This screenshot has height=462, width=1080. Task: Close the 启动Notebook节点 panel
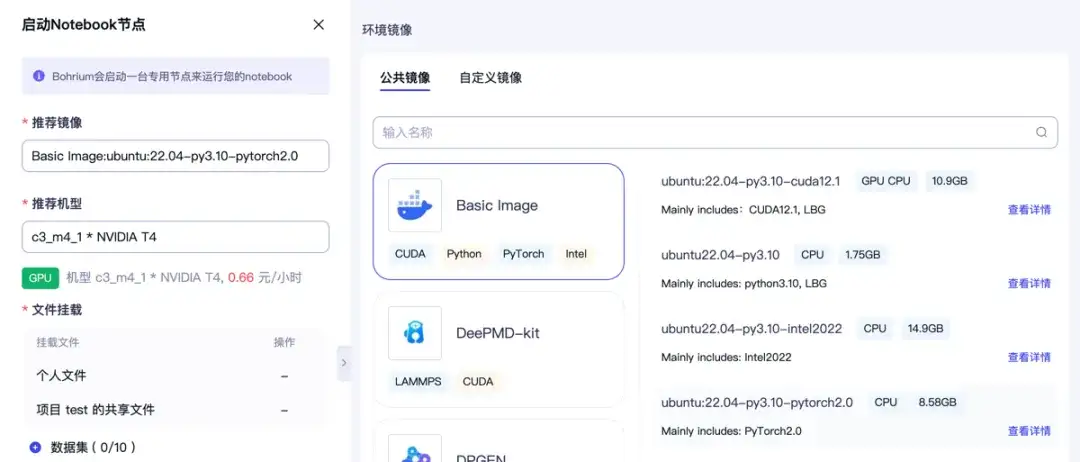coord(318,25)
